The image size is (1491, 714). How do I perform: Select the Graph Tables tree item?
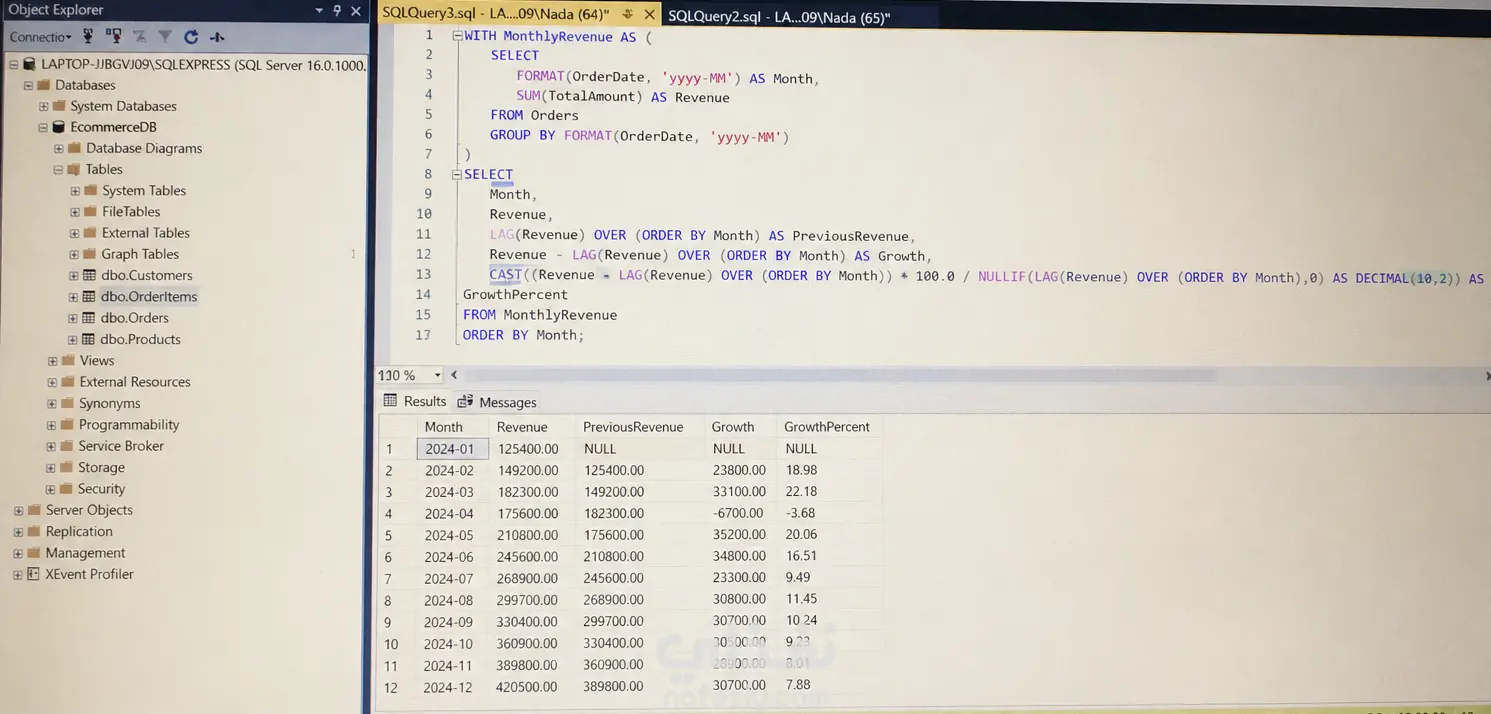point(140,254)
